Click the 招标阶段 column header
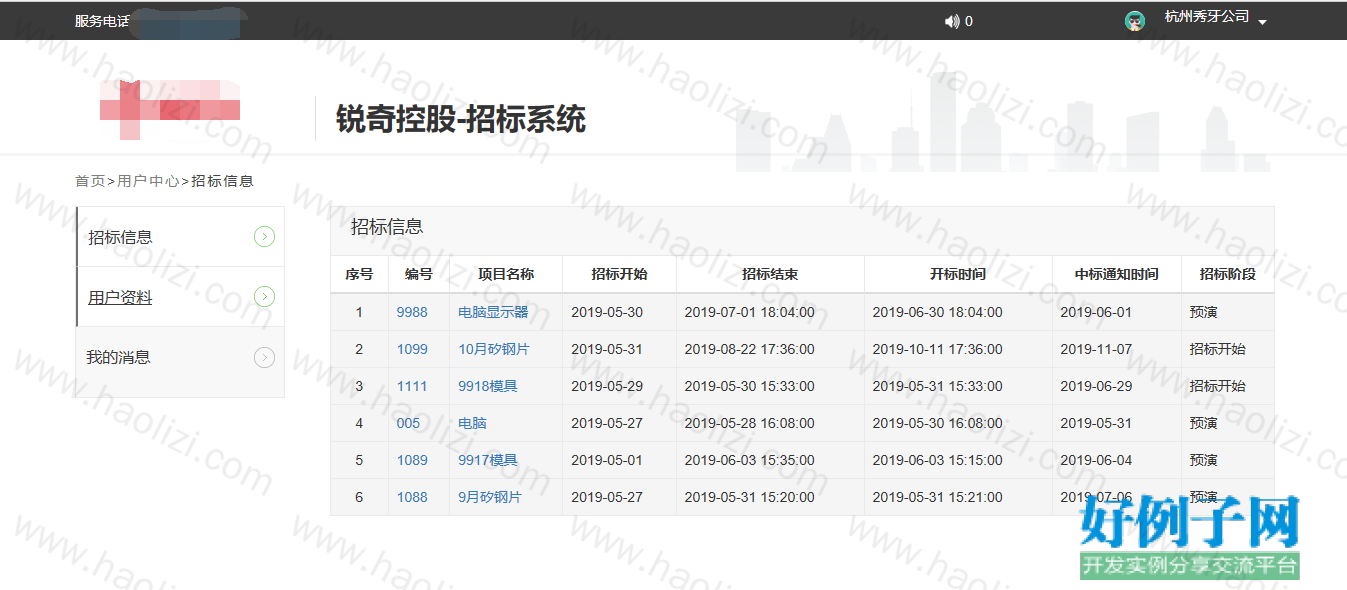1347x590 pixels. coord(1228,274)
